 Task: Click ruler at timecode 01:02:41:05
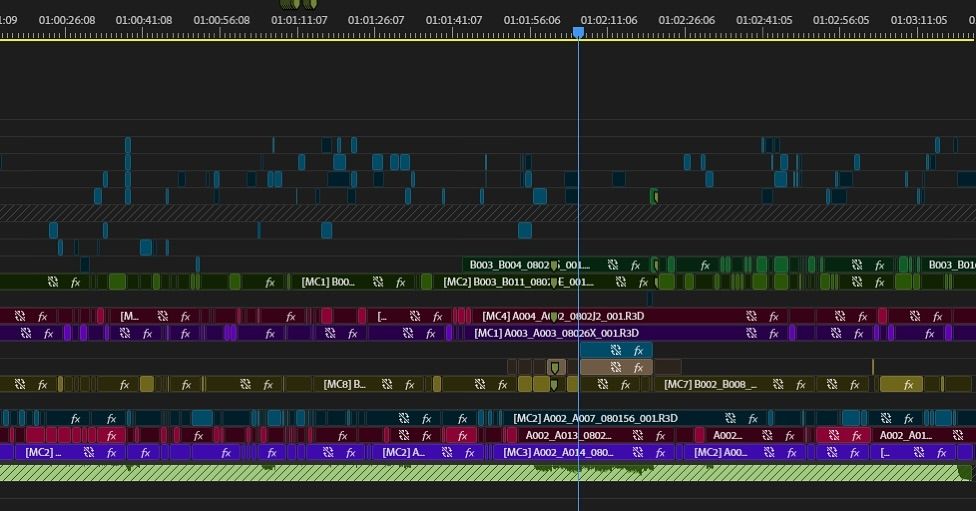coord(764,21)
